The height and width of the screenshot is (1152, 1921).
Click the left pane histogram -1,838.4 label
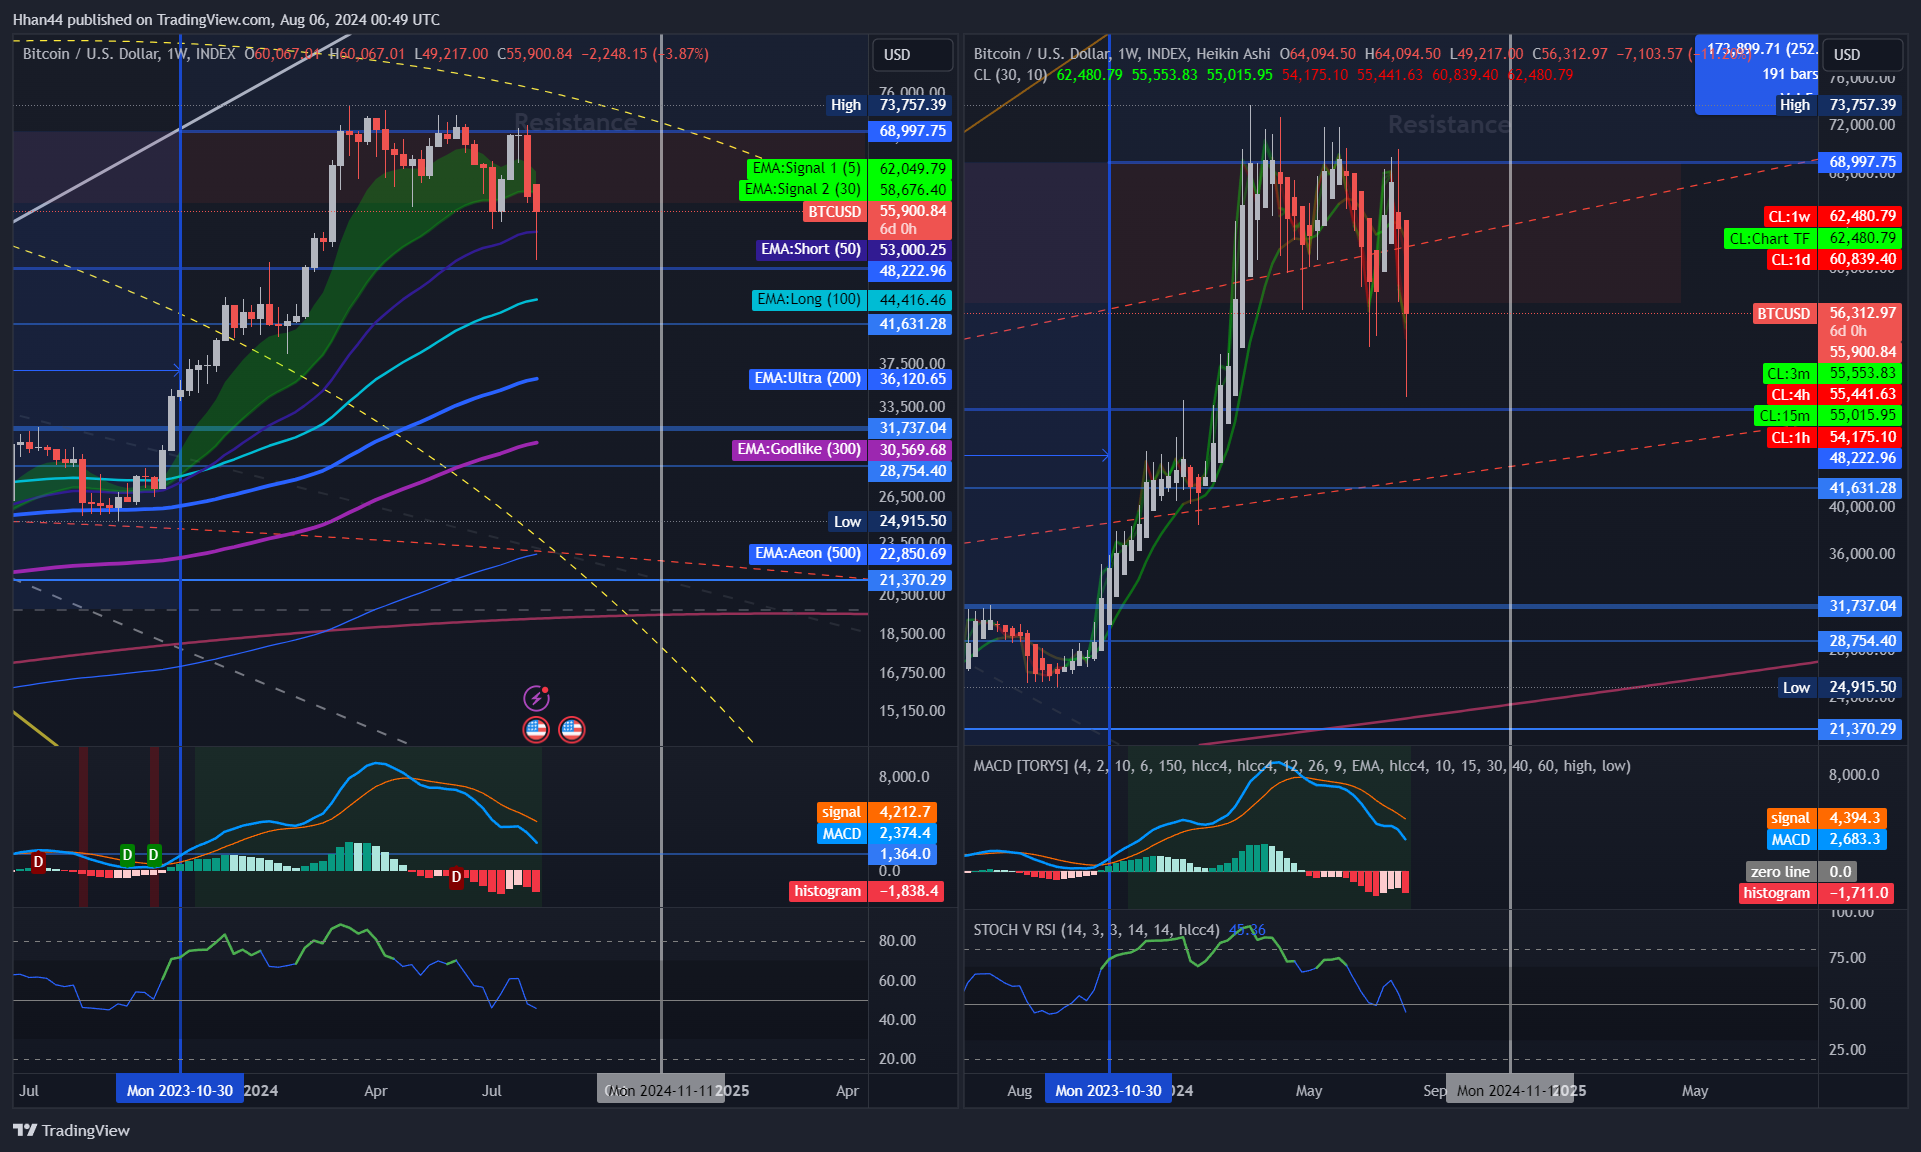coord(866,892)
